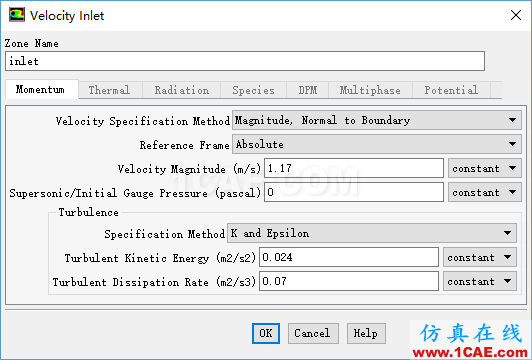Close the Velocity Inlet dialog
Viewport: 532px width, 360px height.
point(516,15)
